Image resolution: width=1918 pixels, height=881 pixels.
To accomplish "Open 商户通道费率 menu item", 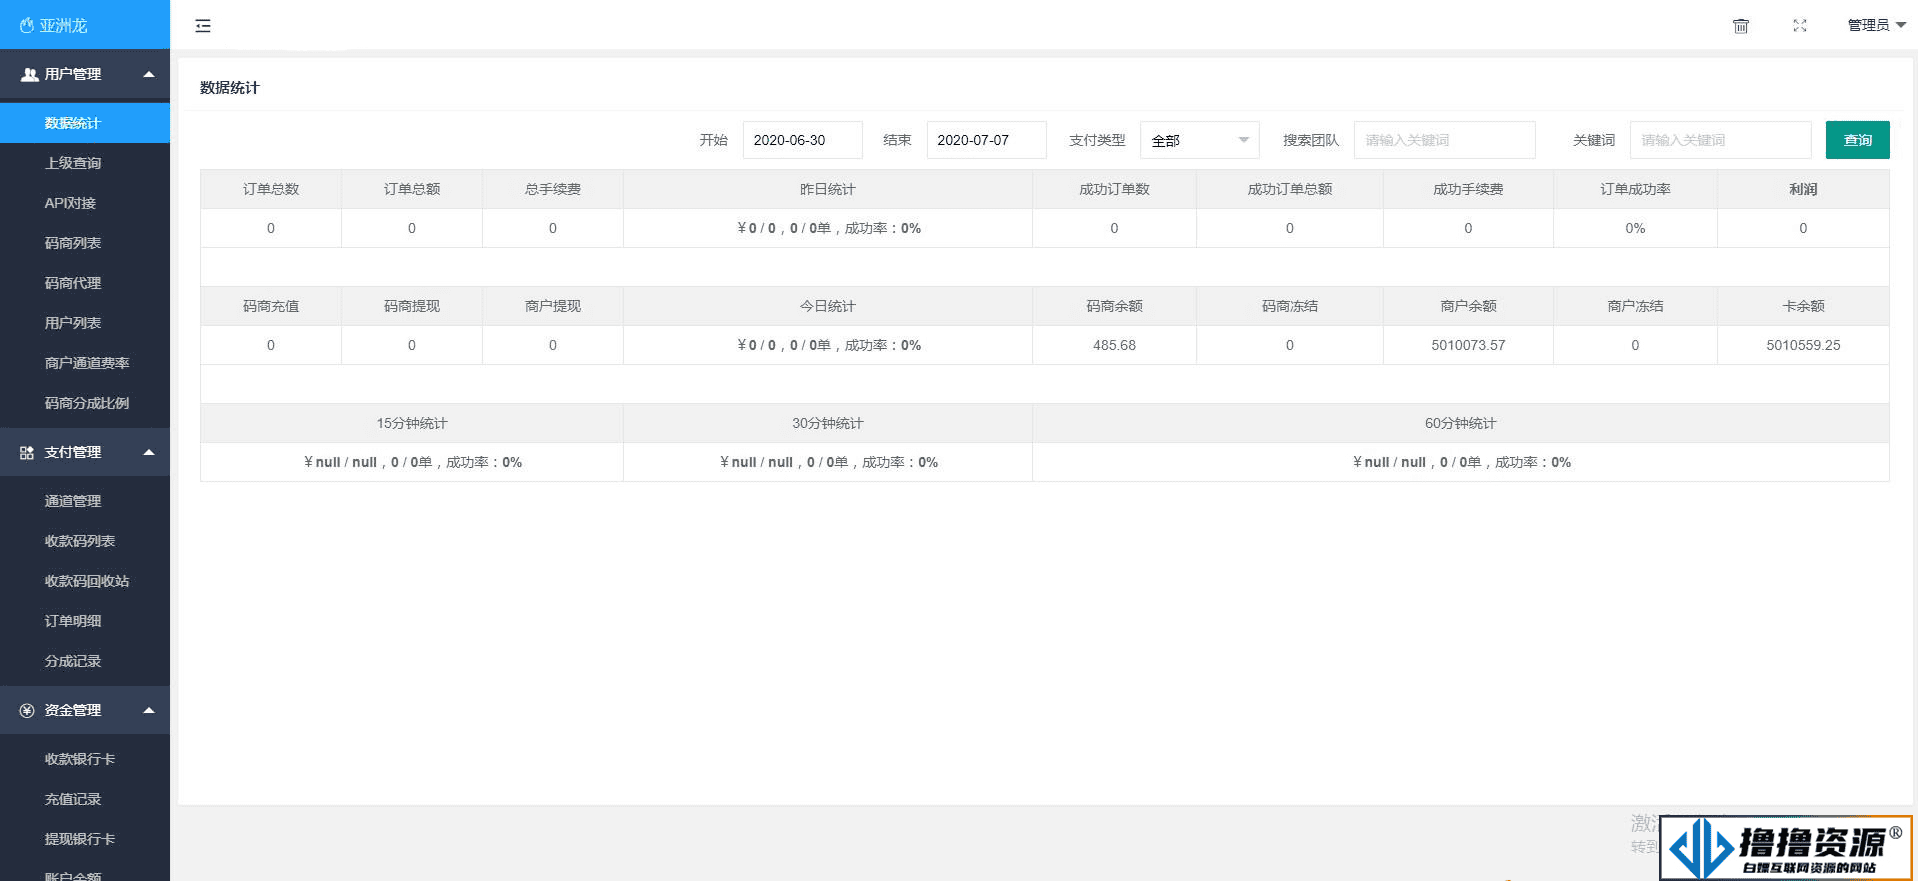I will coord(85,363).
